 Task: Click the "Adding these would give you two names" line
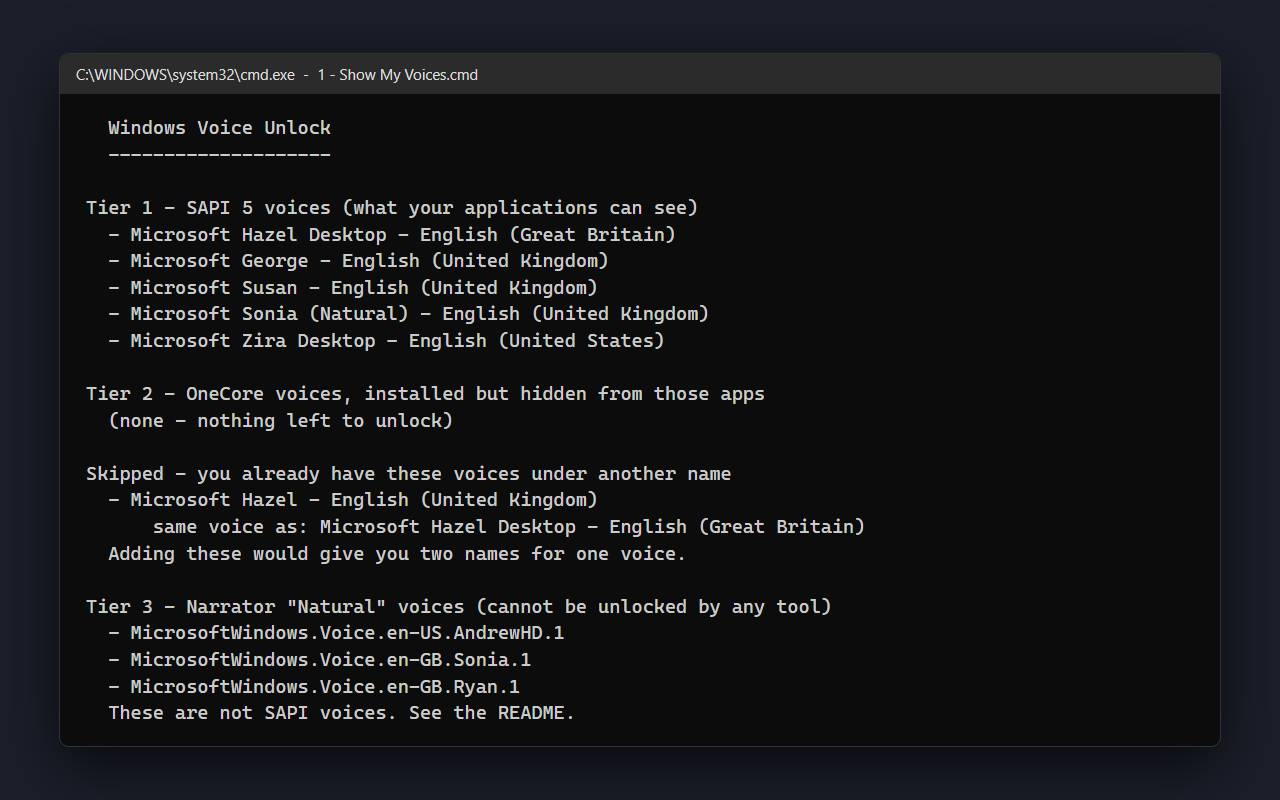pos(397,553)
